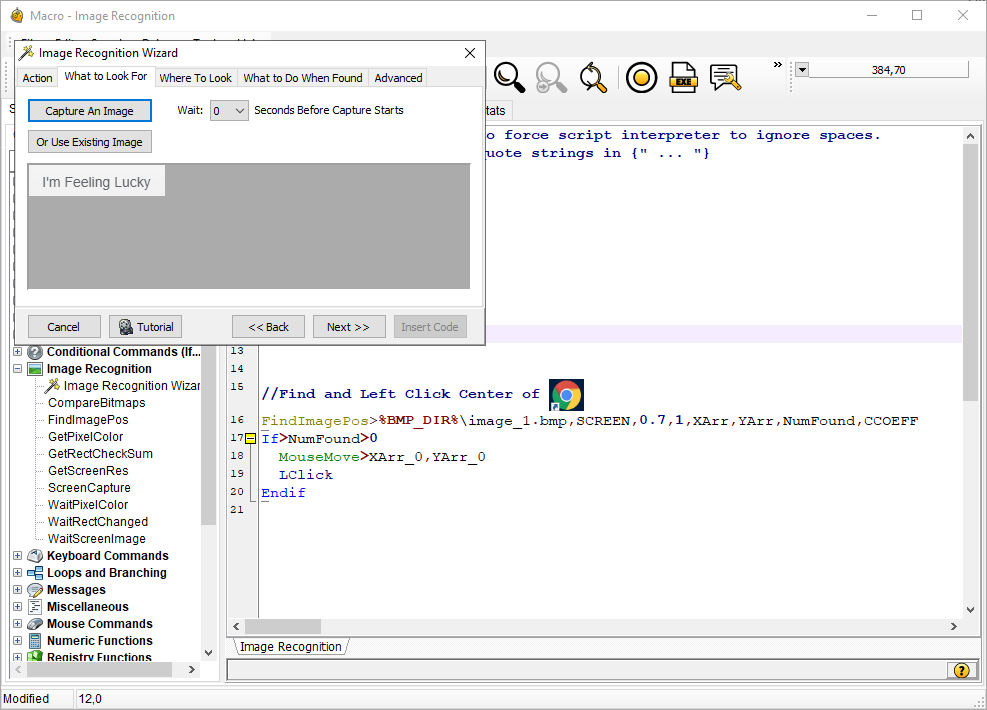The width and height of the screenshot is (987, 710).
Task: Click the Compile to EXE toolbar icon
Action: tap(683, 77)
